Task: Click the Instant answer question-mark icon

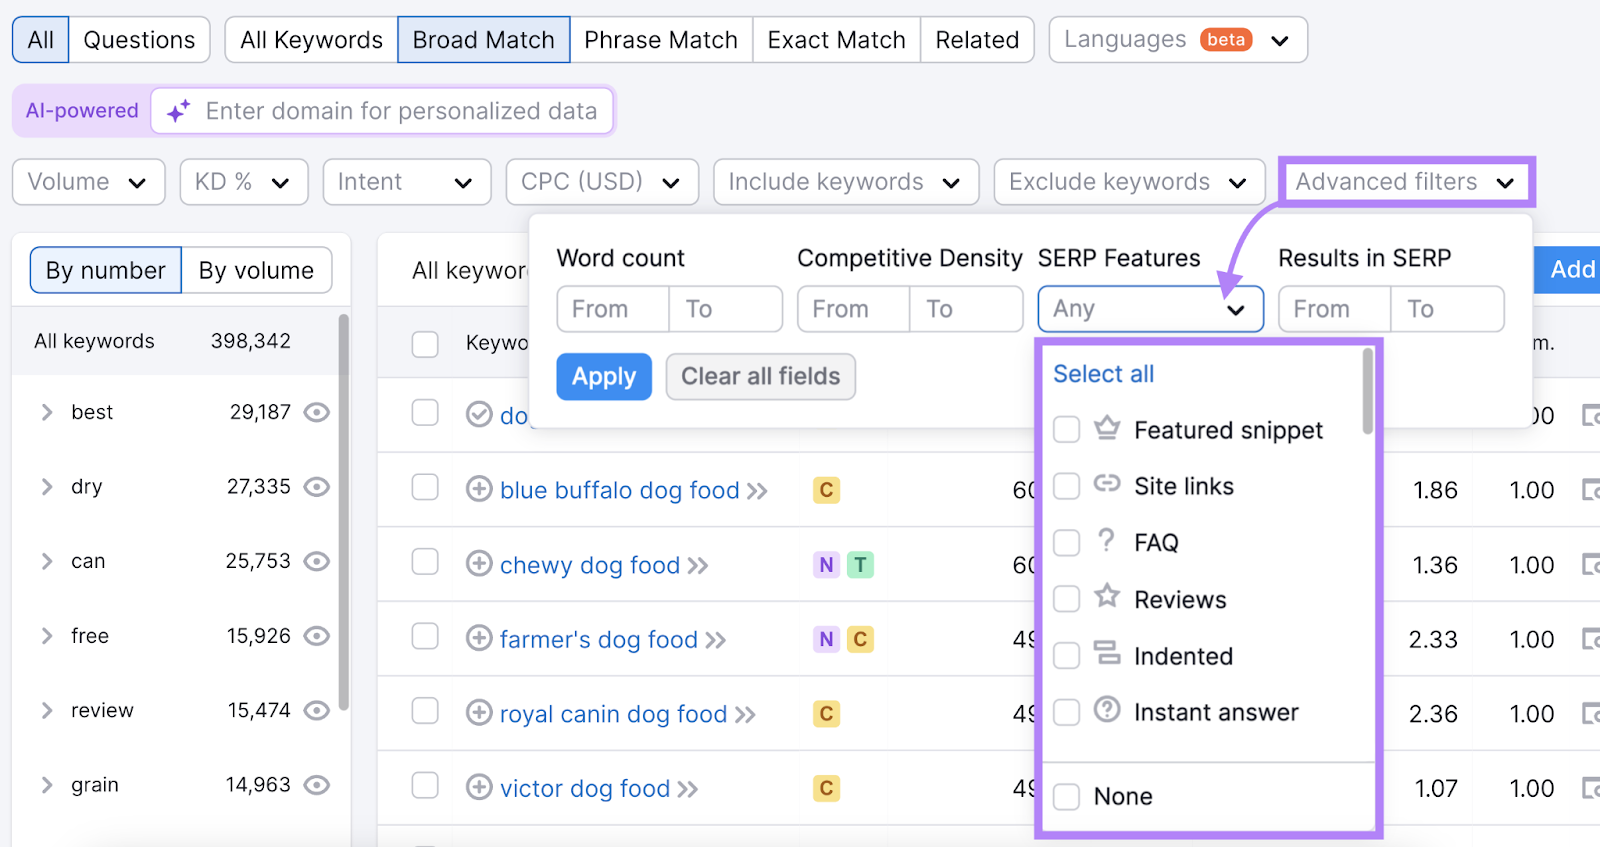Action: pos(1105,712)
